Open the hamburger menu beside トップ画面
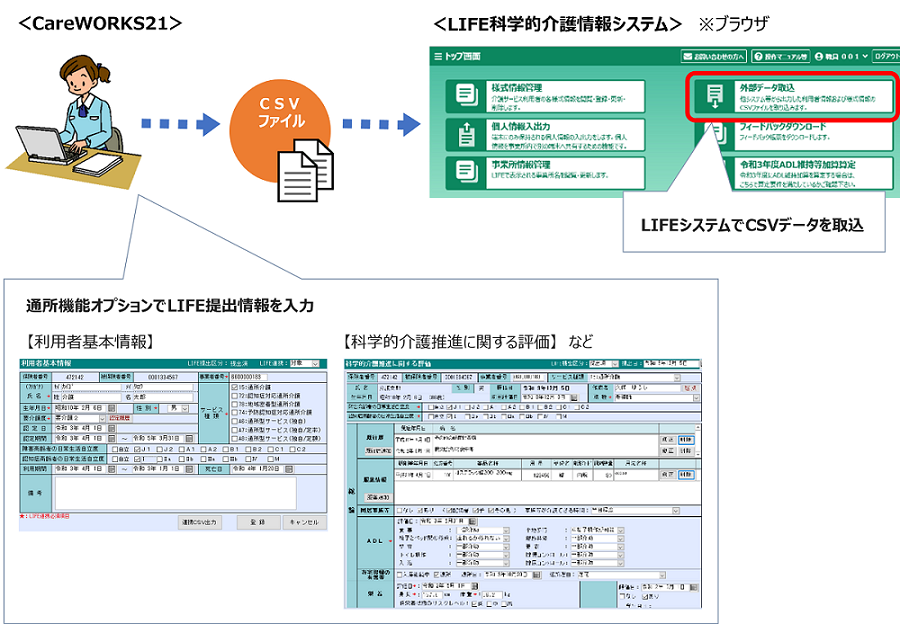The height and width of the screenshot is (624, 900). (438, 56)
